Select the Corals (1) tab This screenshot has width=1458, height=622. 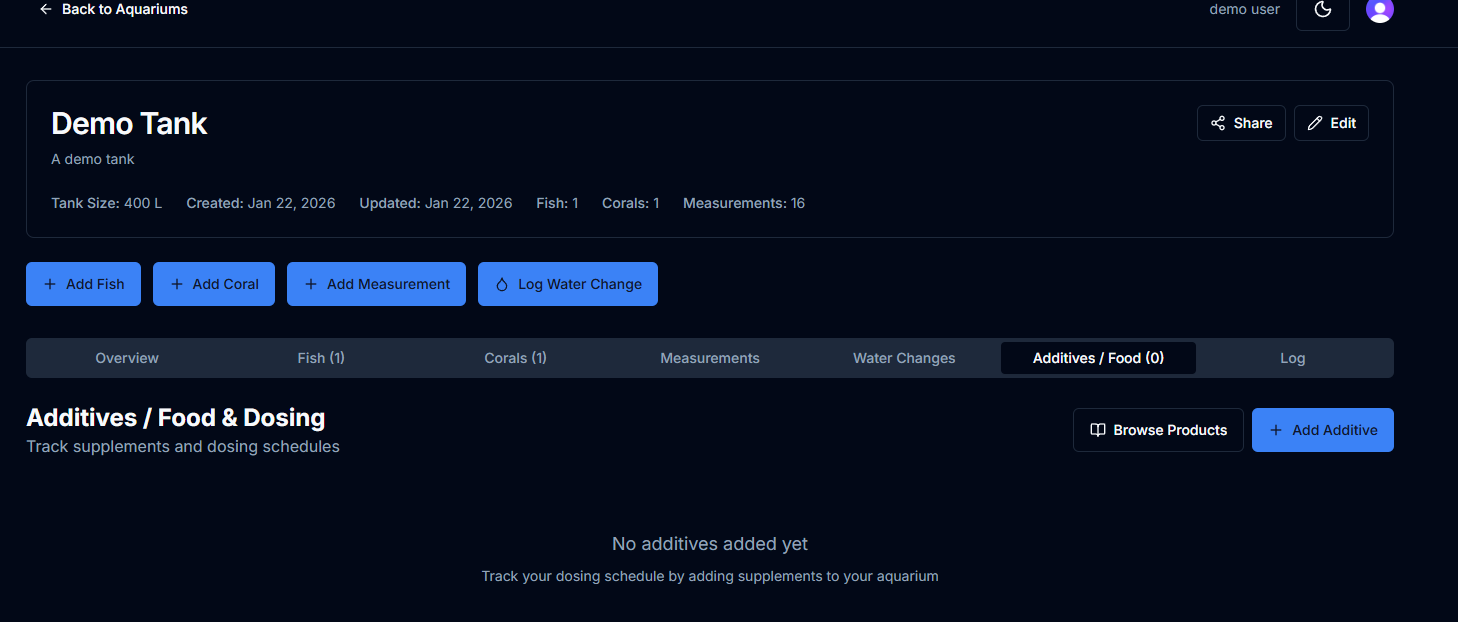(x=515, y=358)
